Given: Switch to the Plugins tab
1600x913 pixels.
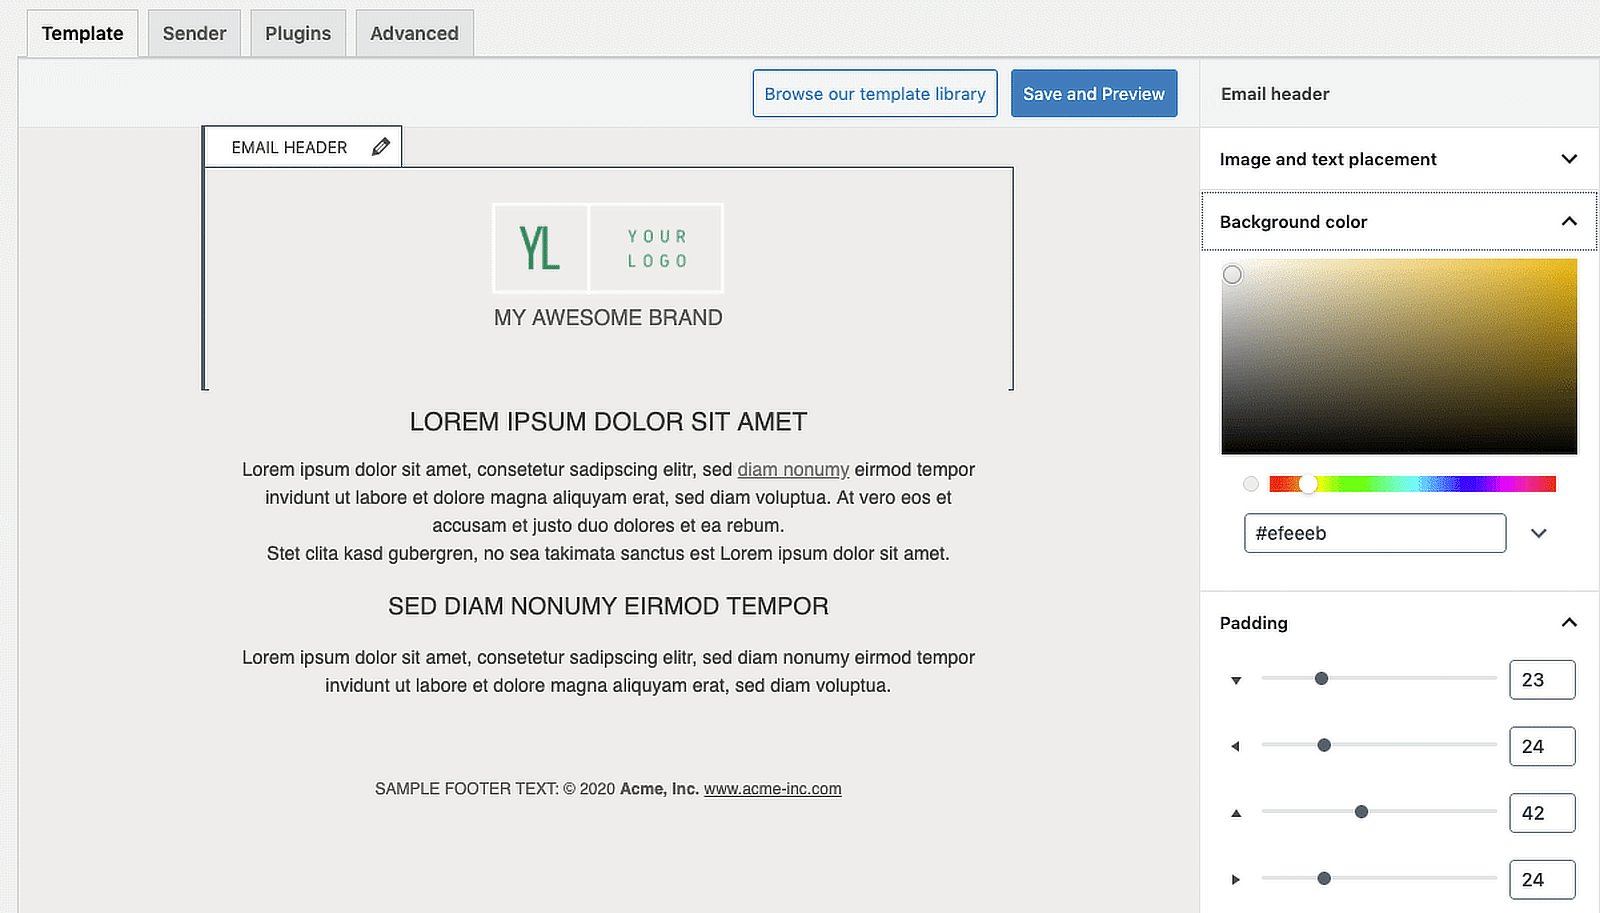Looking at the screenshot, I should point(298,33).
